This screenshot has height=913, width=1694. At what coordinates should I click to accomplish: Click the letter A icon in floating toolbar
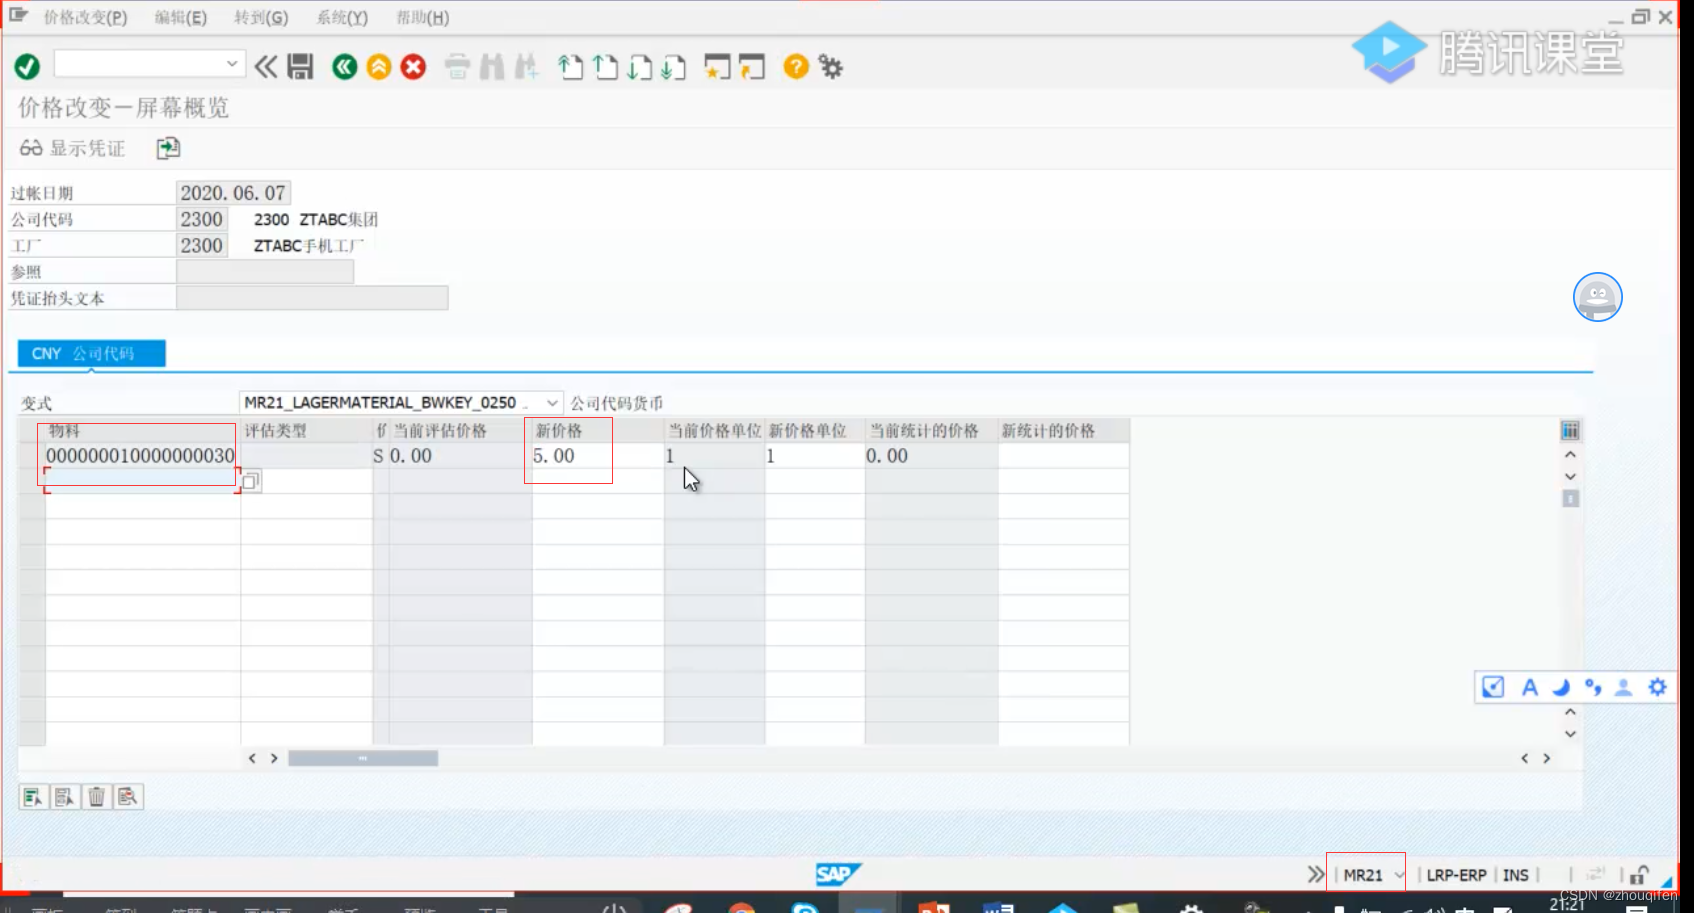(x=1529, y=687)
